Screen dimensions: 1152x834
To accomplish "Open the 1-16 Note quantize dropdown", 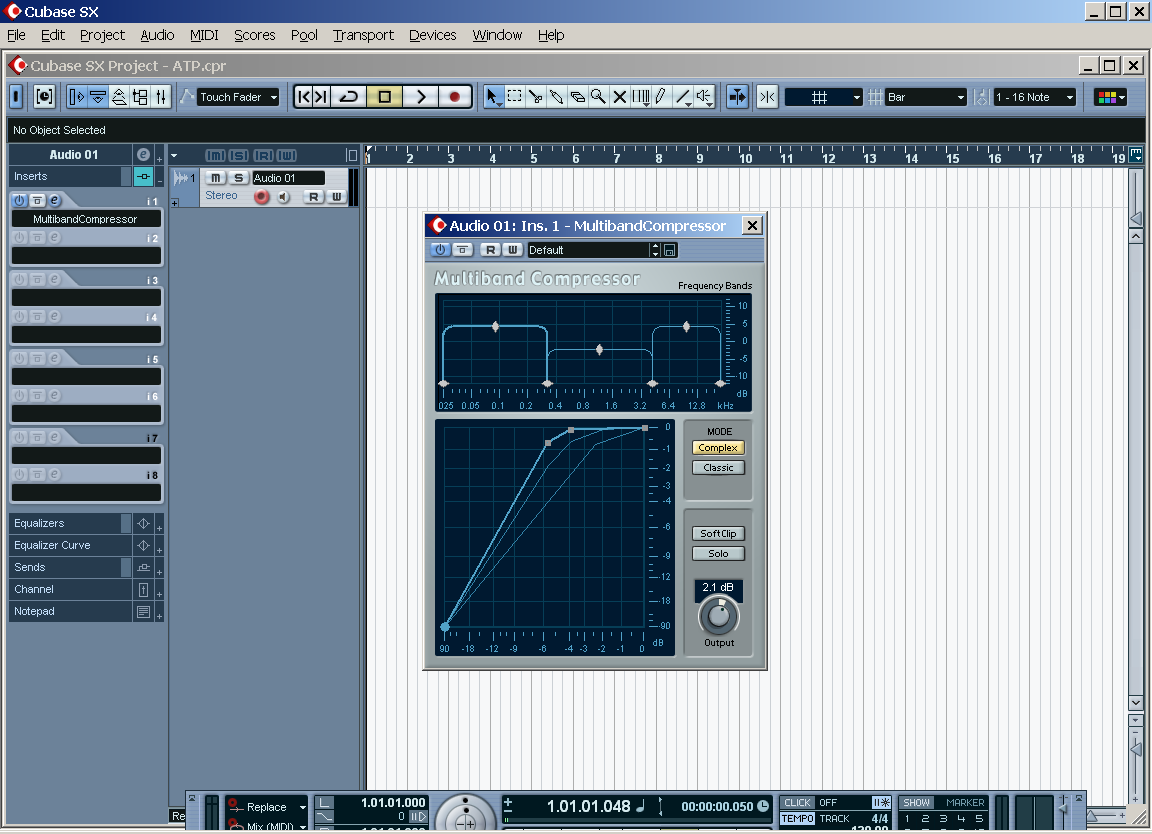I will (x=1035, y=97).
